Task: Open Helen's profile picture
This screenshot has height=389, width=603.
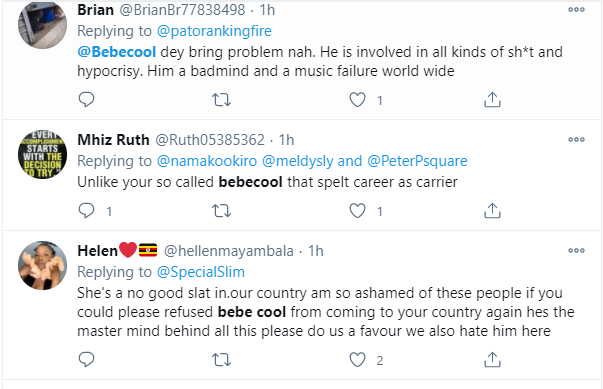Action: click(42, 265)
